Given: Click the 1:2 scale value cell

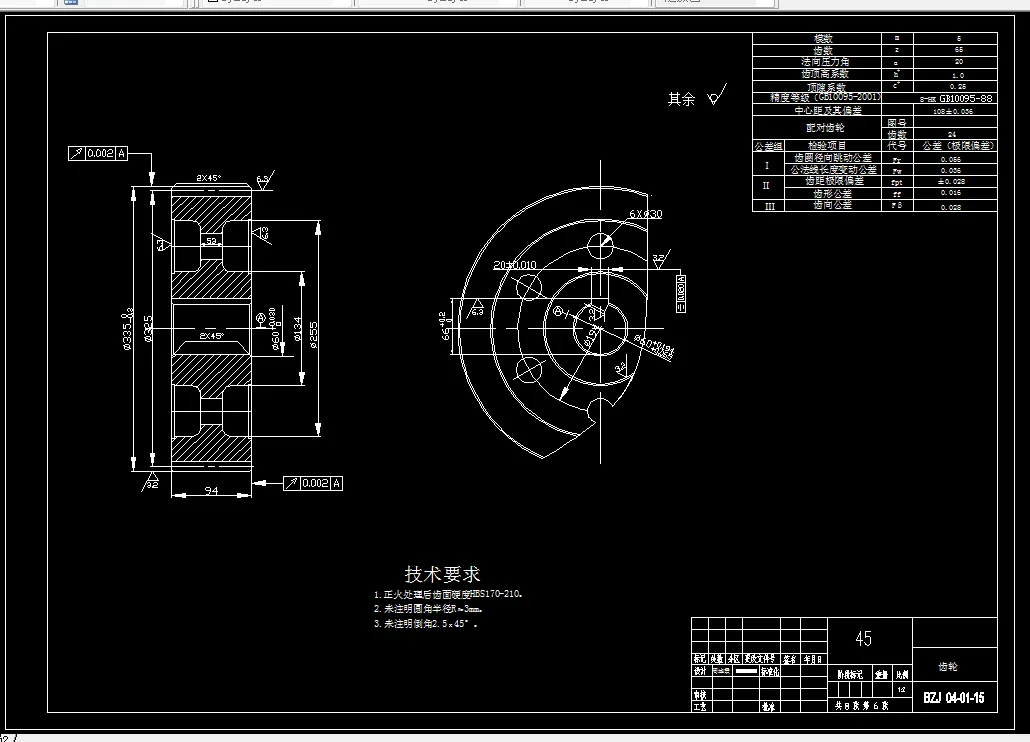Looking at the screenshot, I should [x=902, y=689].
